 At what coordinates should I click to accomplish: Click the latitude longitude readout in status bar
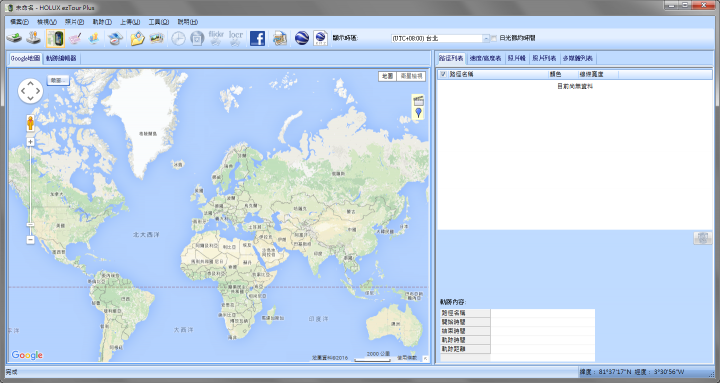click(x=632, y=372)
